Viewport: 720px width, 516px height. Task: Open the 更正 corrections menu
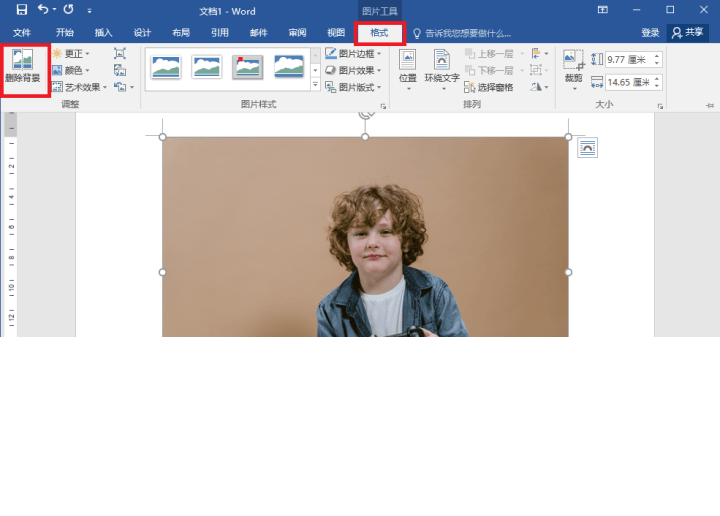tap(71, 54)
